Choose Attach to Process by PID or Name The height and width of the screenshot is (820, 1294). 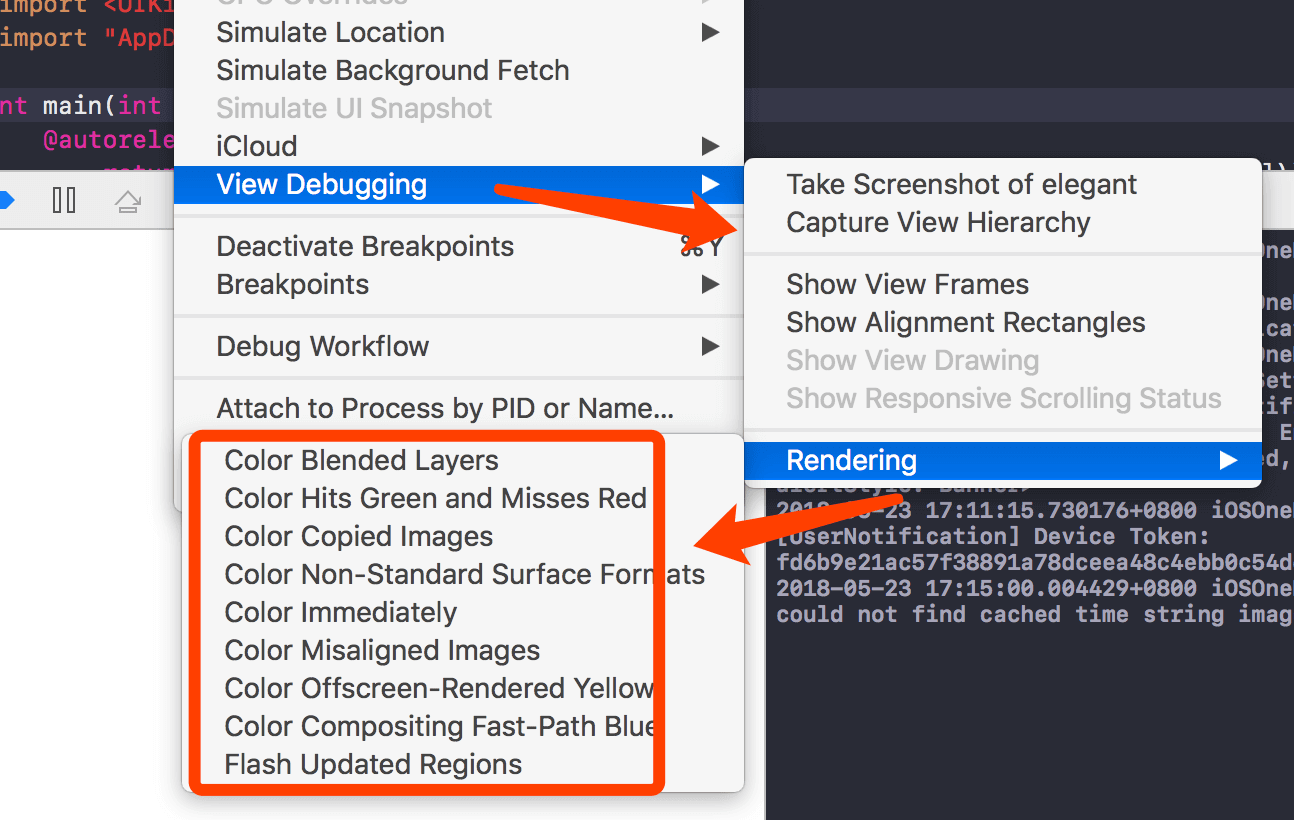pyautogui.click(x=444, y=408)
